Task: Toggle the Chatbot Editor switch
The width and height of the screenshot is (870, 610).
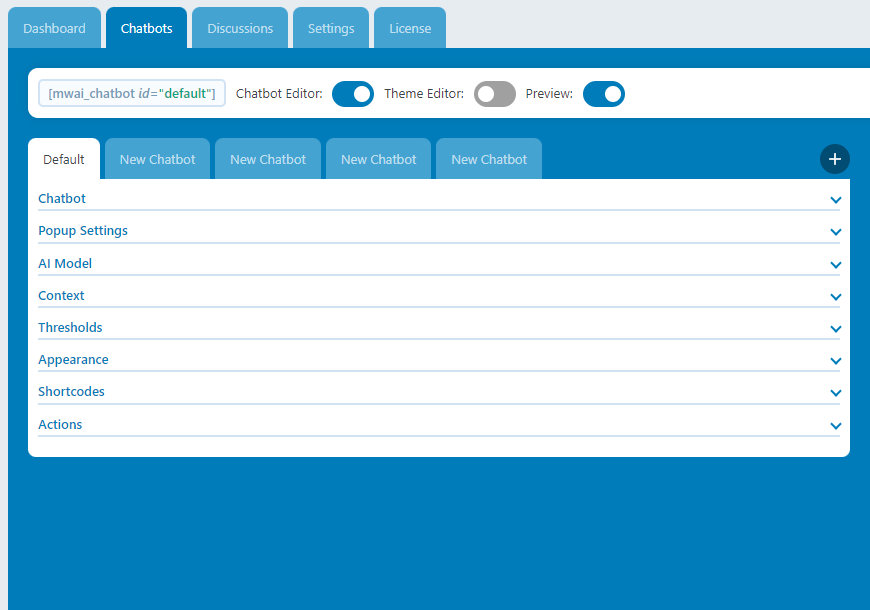Action: 352,94
